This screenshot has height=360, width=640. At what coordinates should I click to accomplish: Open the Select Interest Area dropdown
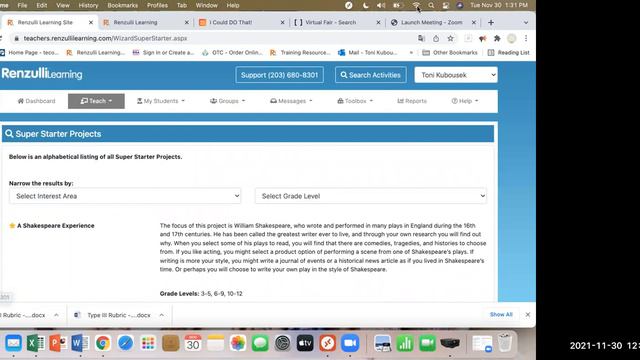(125, 196)
